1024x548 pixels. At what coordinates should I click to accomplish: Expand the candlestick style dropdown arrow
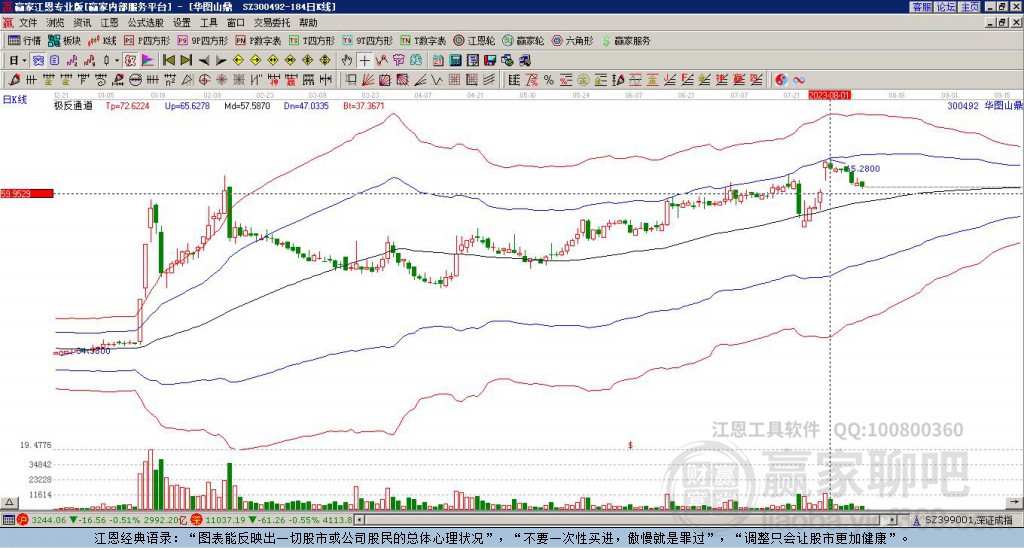click(117, 61)
